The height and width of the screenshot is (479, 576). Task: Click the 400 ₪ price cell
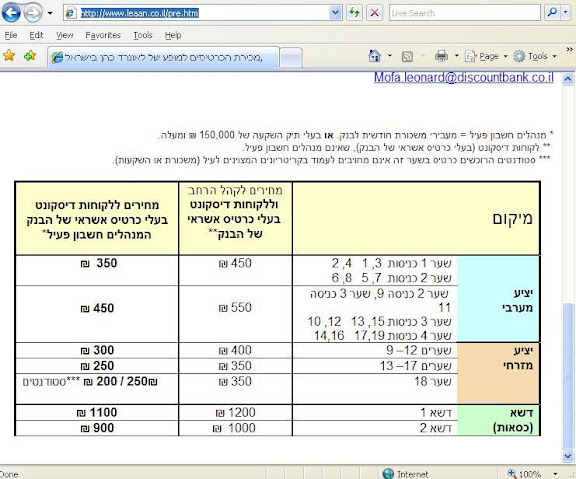click(x=235, y=350)
